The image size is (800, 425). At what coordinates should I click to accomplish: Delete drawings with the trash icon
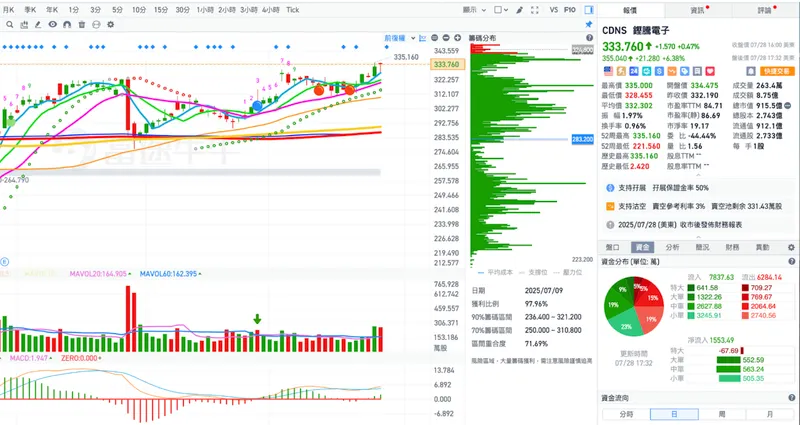click(x=82, y=24)
